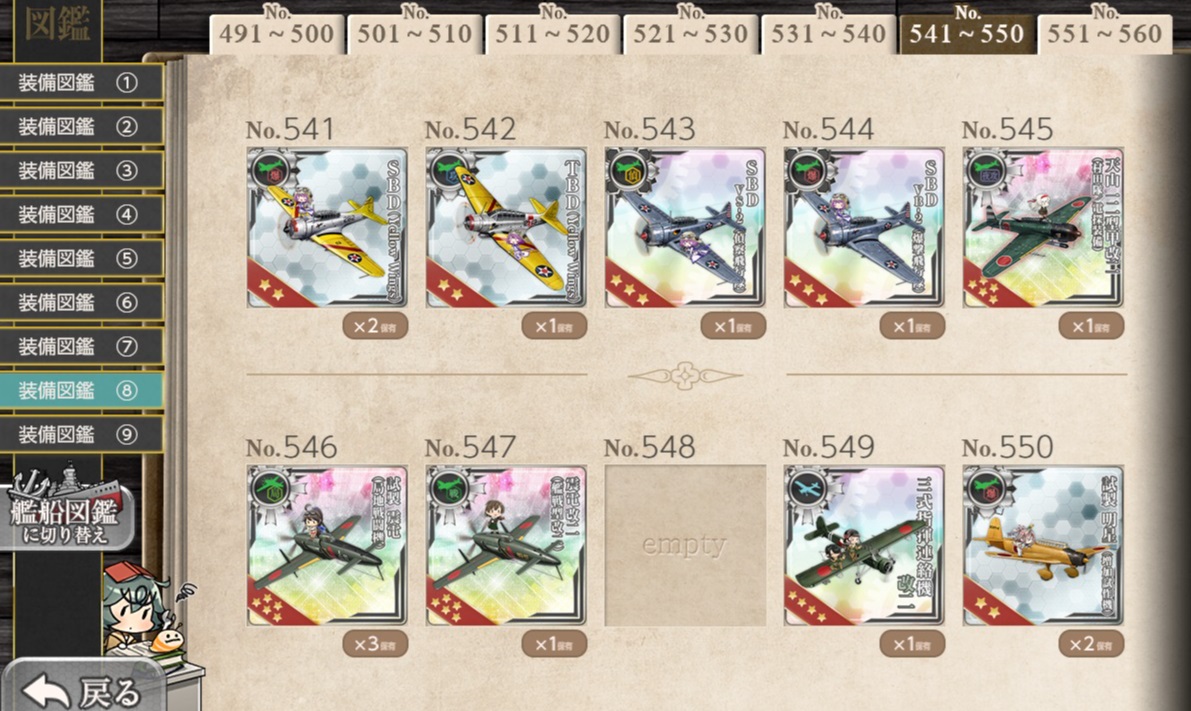
Task: Select the No.544 SBD VB-2 aircraft card
Action: (864, 227)
